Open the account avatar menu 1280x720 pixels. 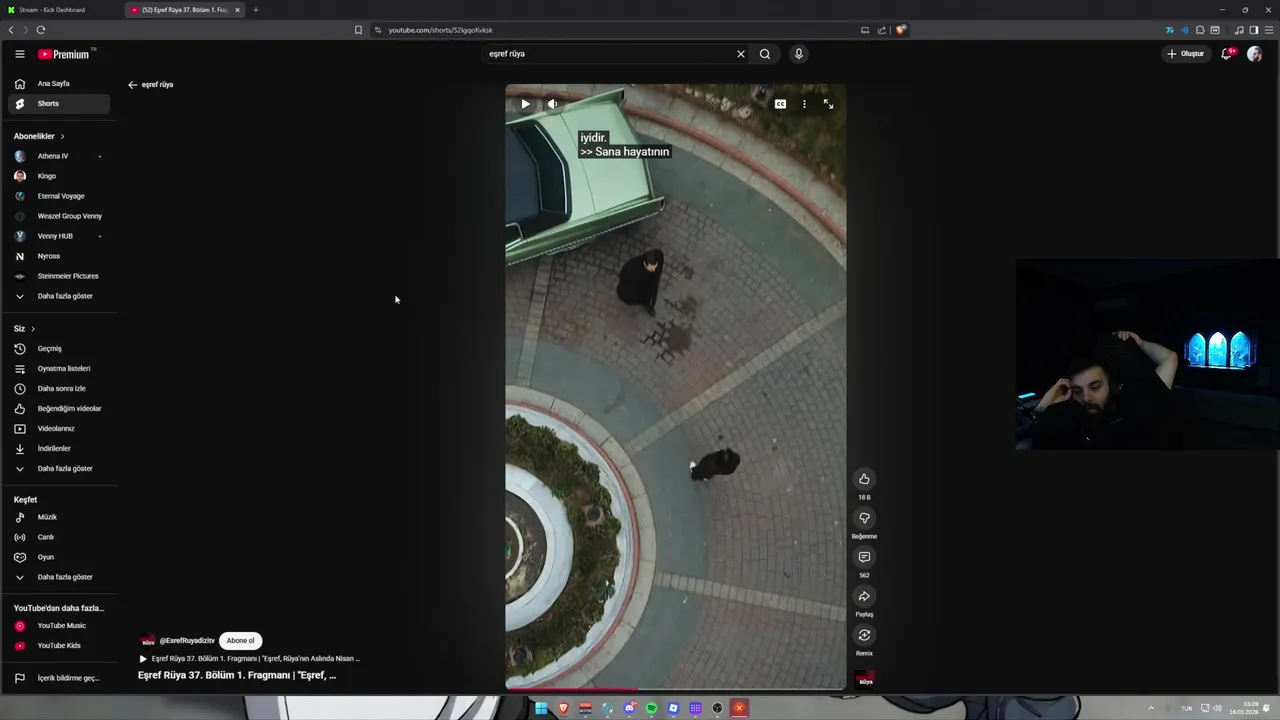[x=1254, y=54]
